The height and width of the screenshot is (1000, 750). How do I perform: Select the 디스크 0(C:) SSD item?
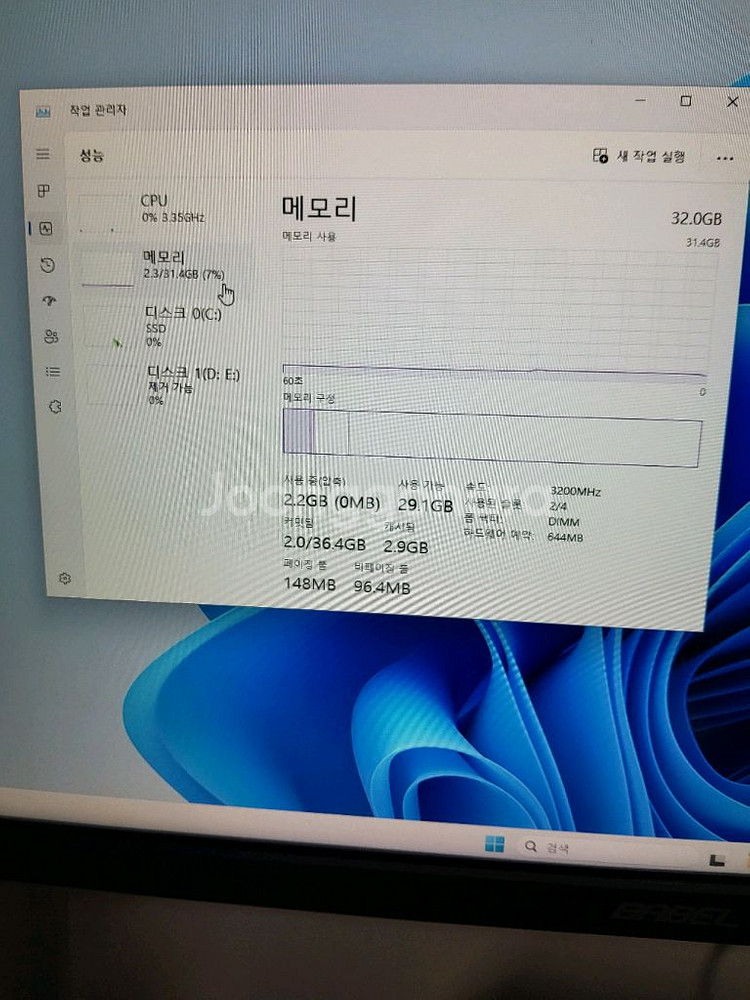coord(167,326)
